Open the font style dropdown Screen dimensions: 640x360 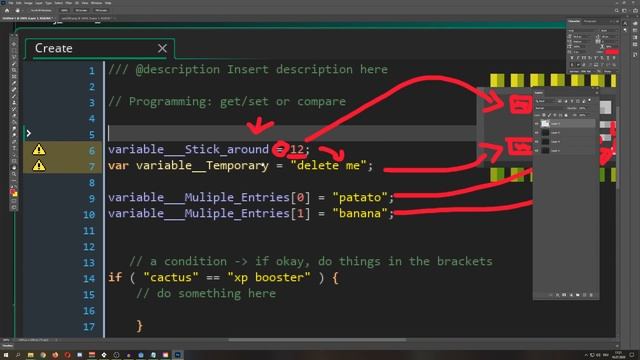click(609, 31)
